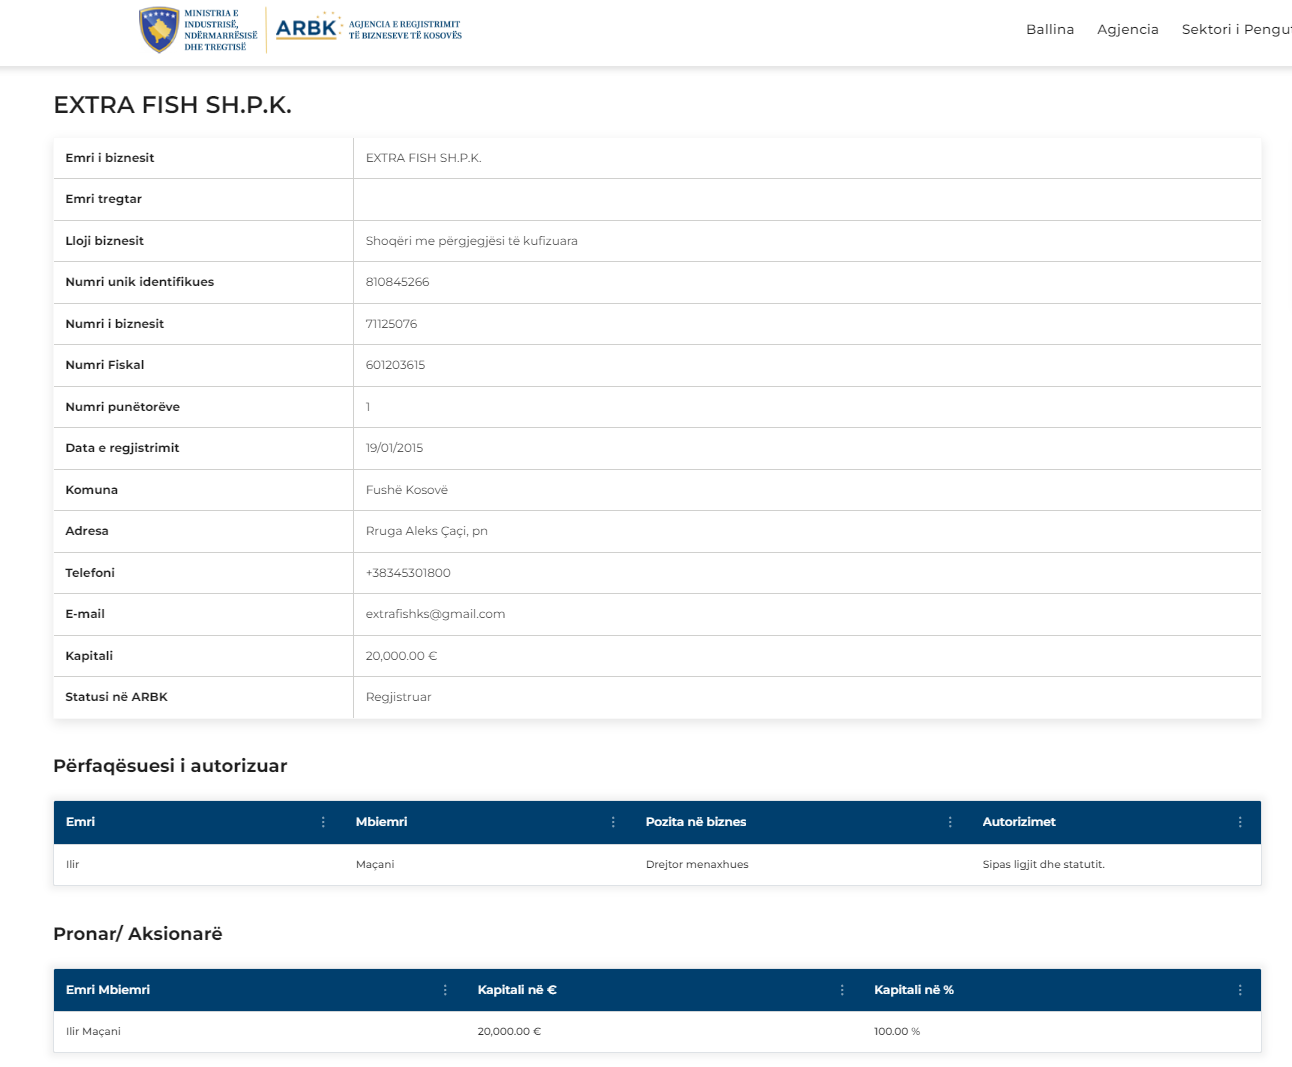Click the first name cell Ilir
Image resolution: width=1292 pixels, height=1067 pixels.
73,865
